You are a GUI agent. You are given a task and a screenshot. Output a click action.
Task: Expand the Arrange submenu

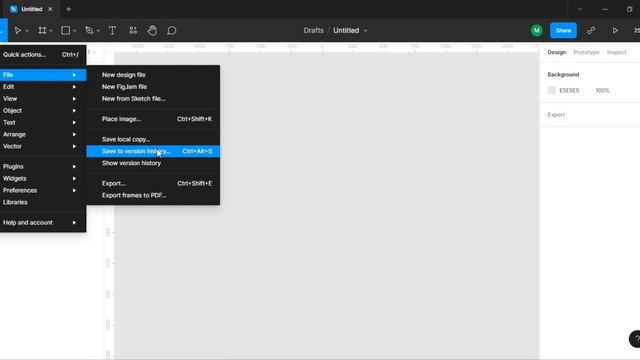click(x=43, y=134)
